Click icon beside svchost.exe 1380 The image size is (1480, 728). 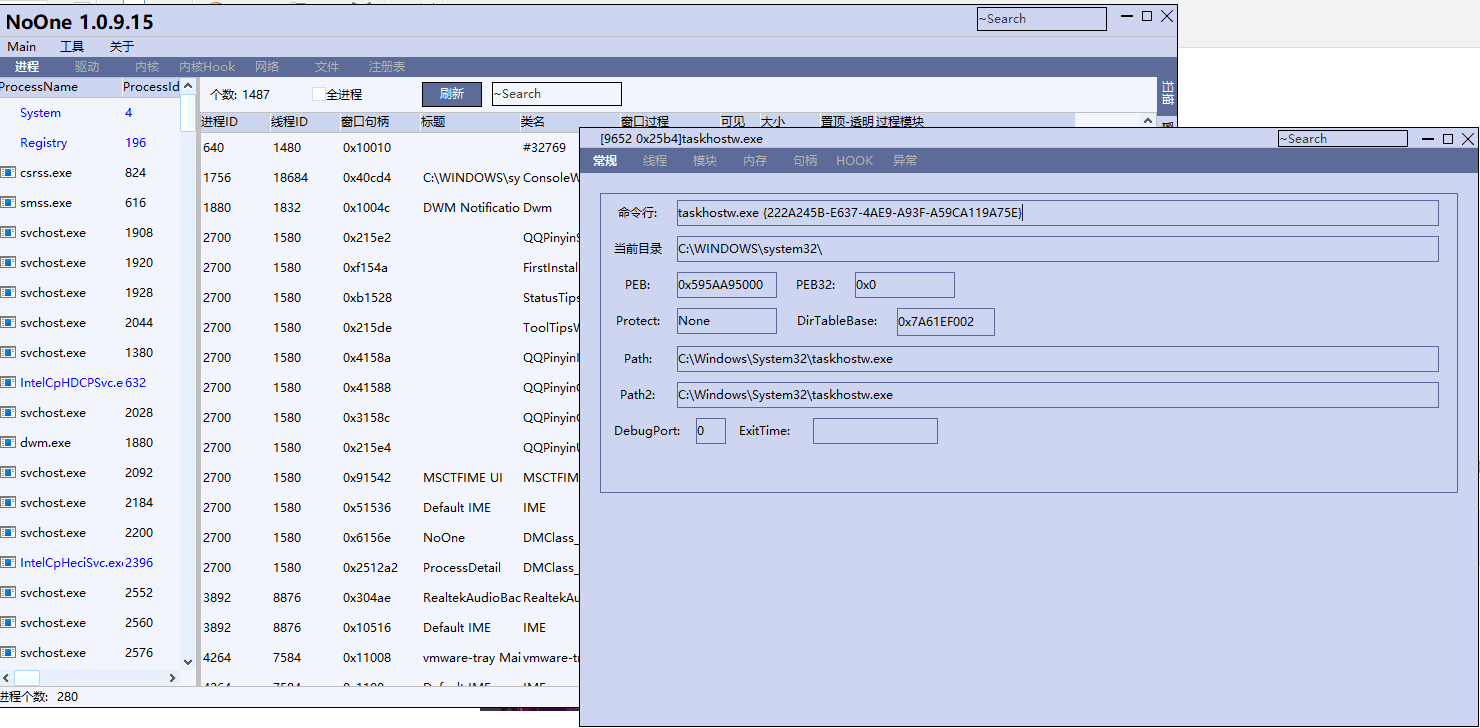pyautogui.click(x=7, y=353)
